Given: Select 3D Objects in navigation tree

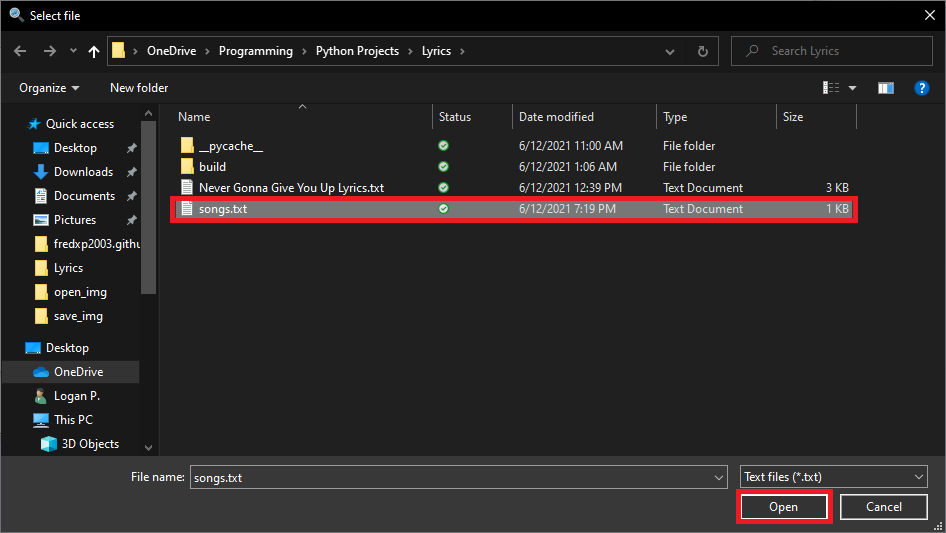Looking at the screenshot, I should click(x=90, y=444).
